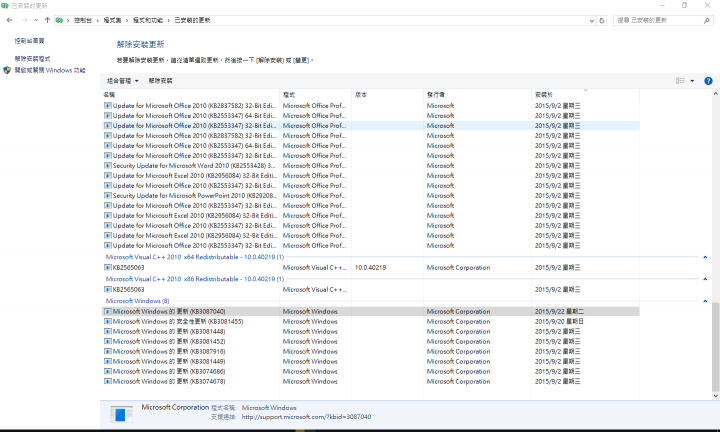This screenshot has width=720, height=432.
Task: Select the 程式和功能 breadcrumb
Action: 148,20
